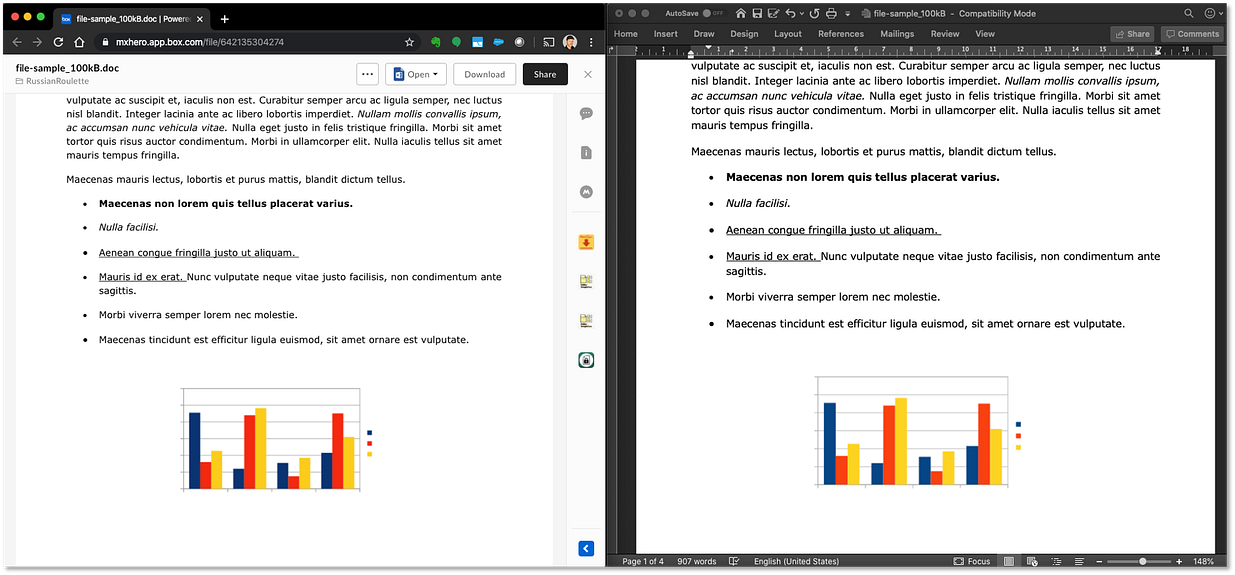Open Customize Quick Access Toolbar dropdown in Word
Image resolution: width=1235 pixels, height=575 pixels.
(x=848, y=13)
